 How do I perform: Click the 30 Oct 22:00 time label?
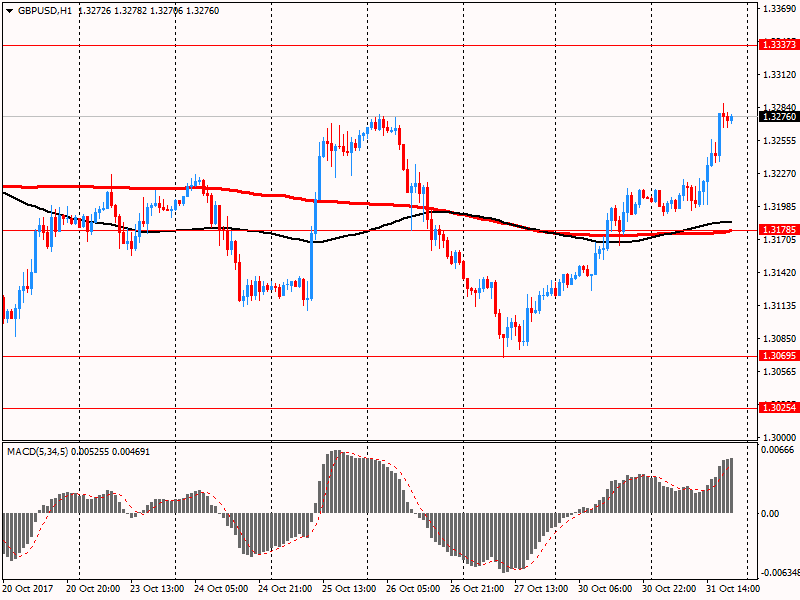coord(669,589)
